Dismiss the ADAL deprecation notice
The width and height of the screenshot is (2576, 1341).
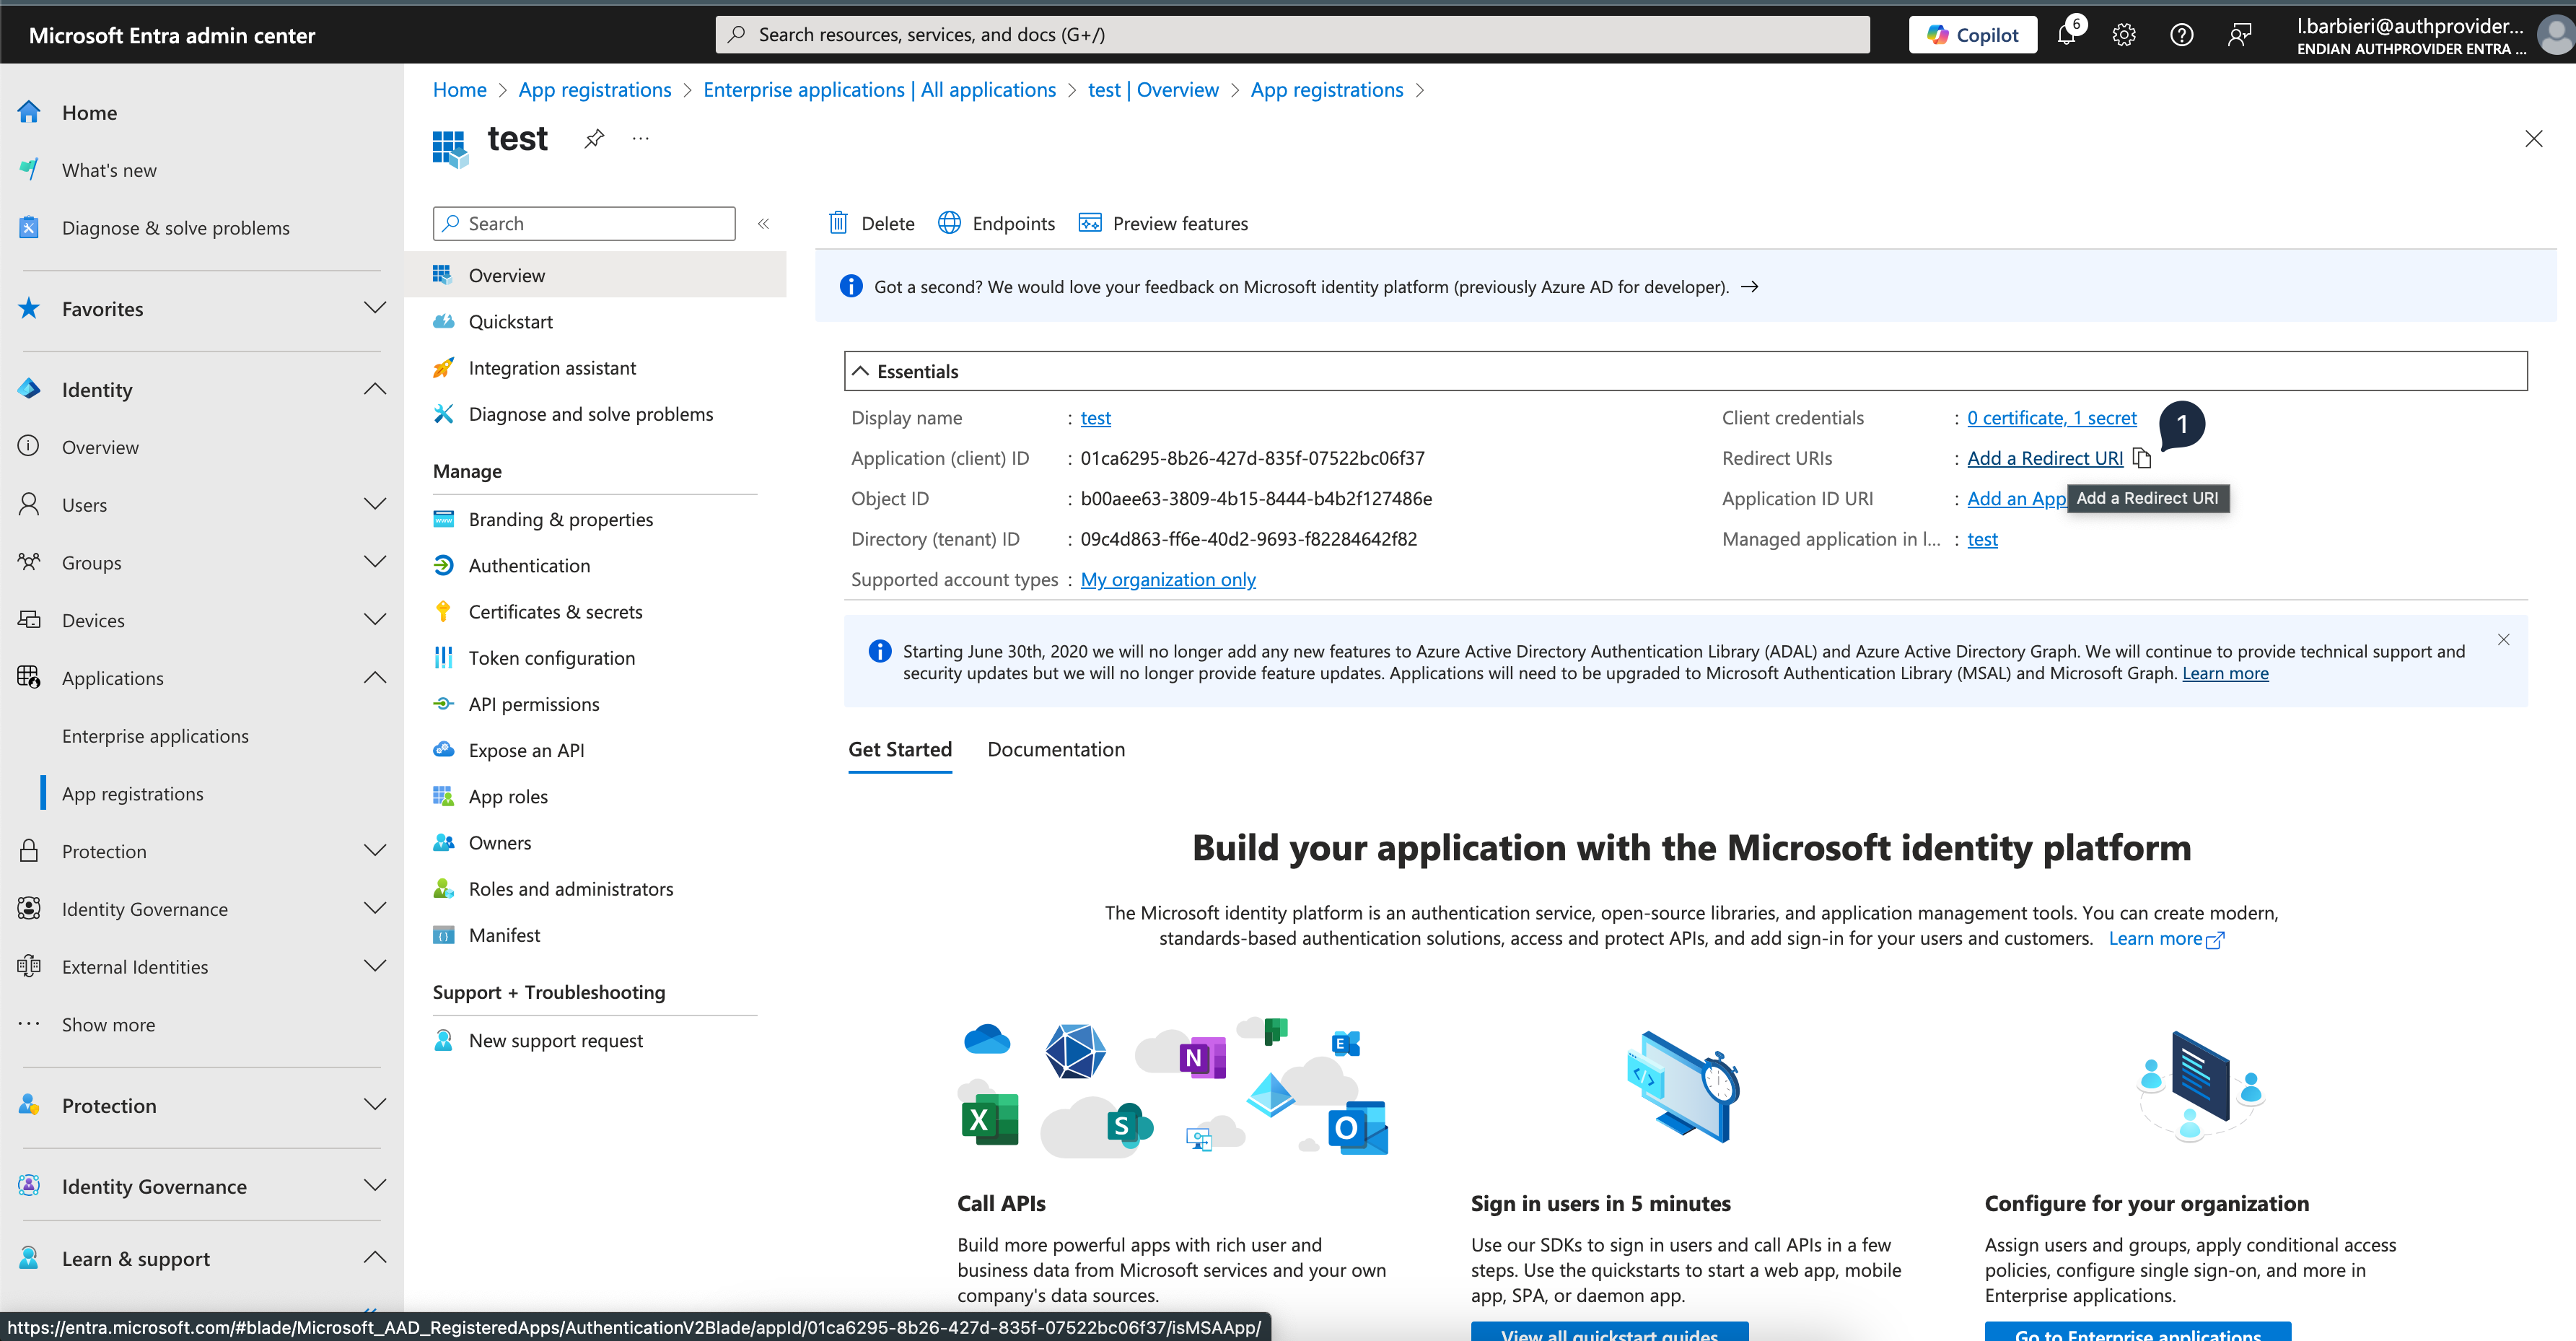tap(2503, 640)
